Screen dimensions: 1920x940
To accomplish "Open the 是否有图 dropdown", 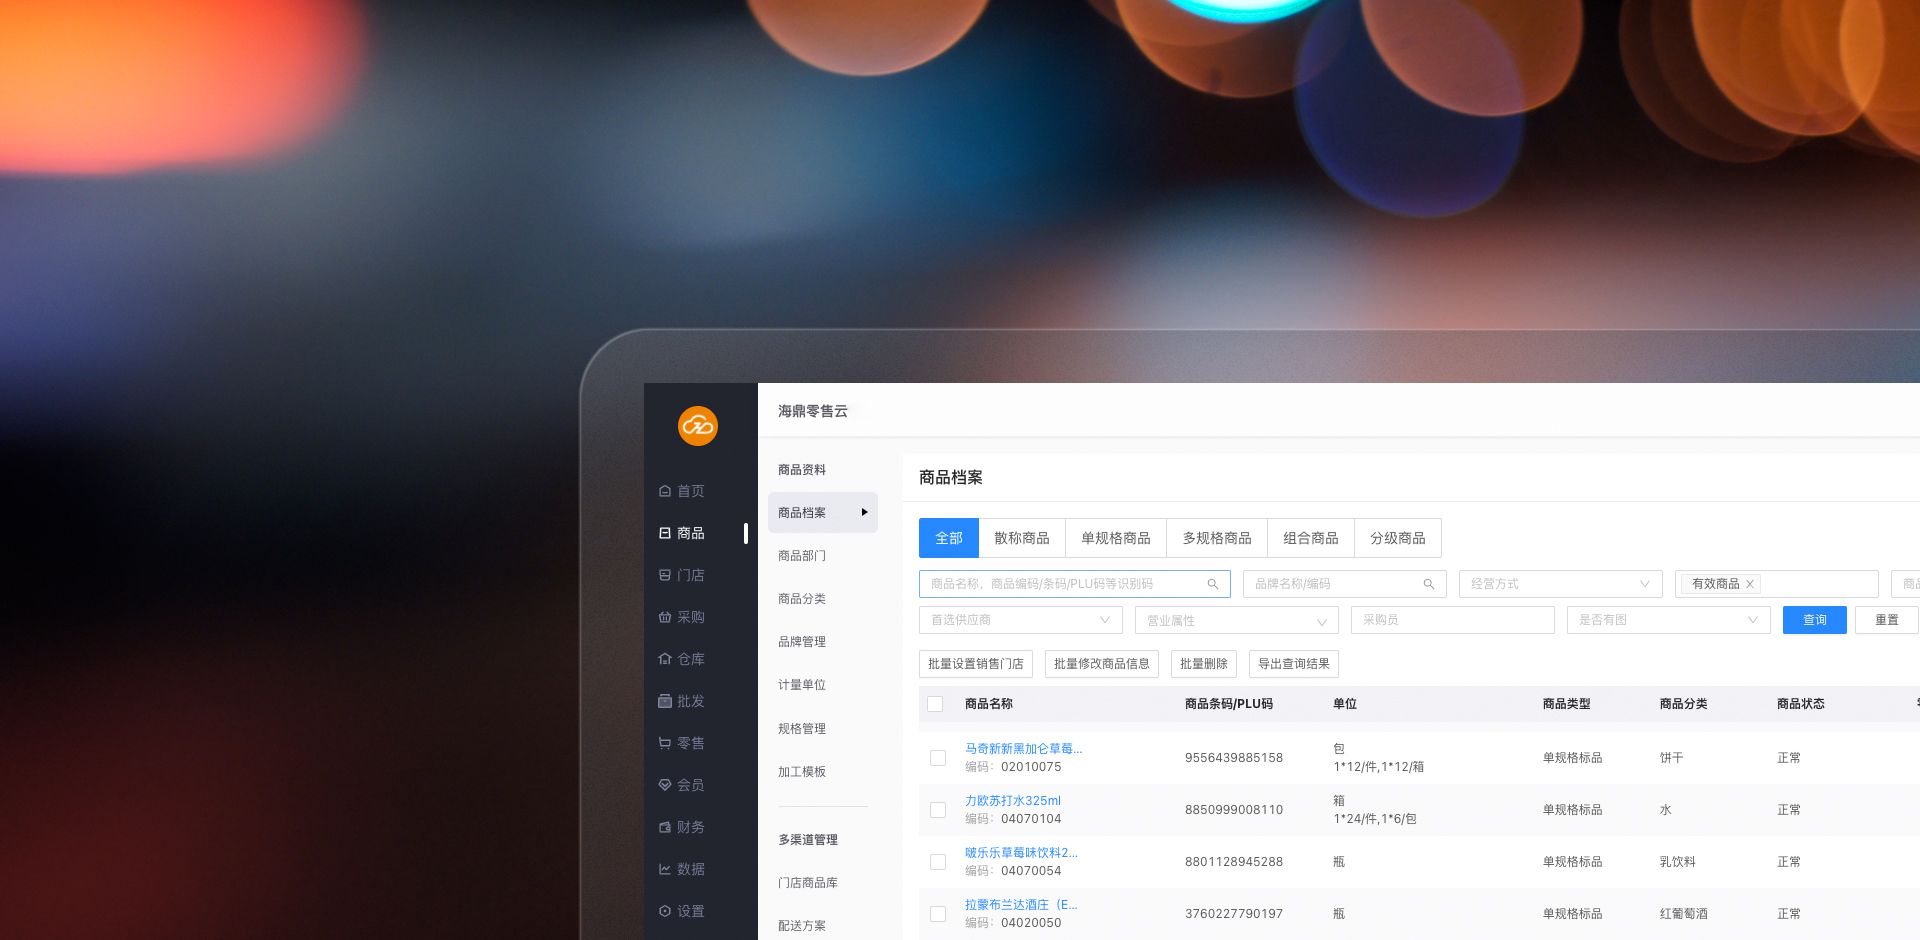I will [1669, 620].
